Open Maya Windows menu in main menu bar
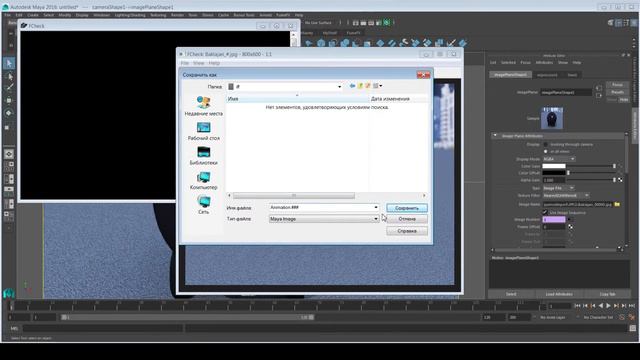 click(x=101, y=15)
